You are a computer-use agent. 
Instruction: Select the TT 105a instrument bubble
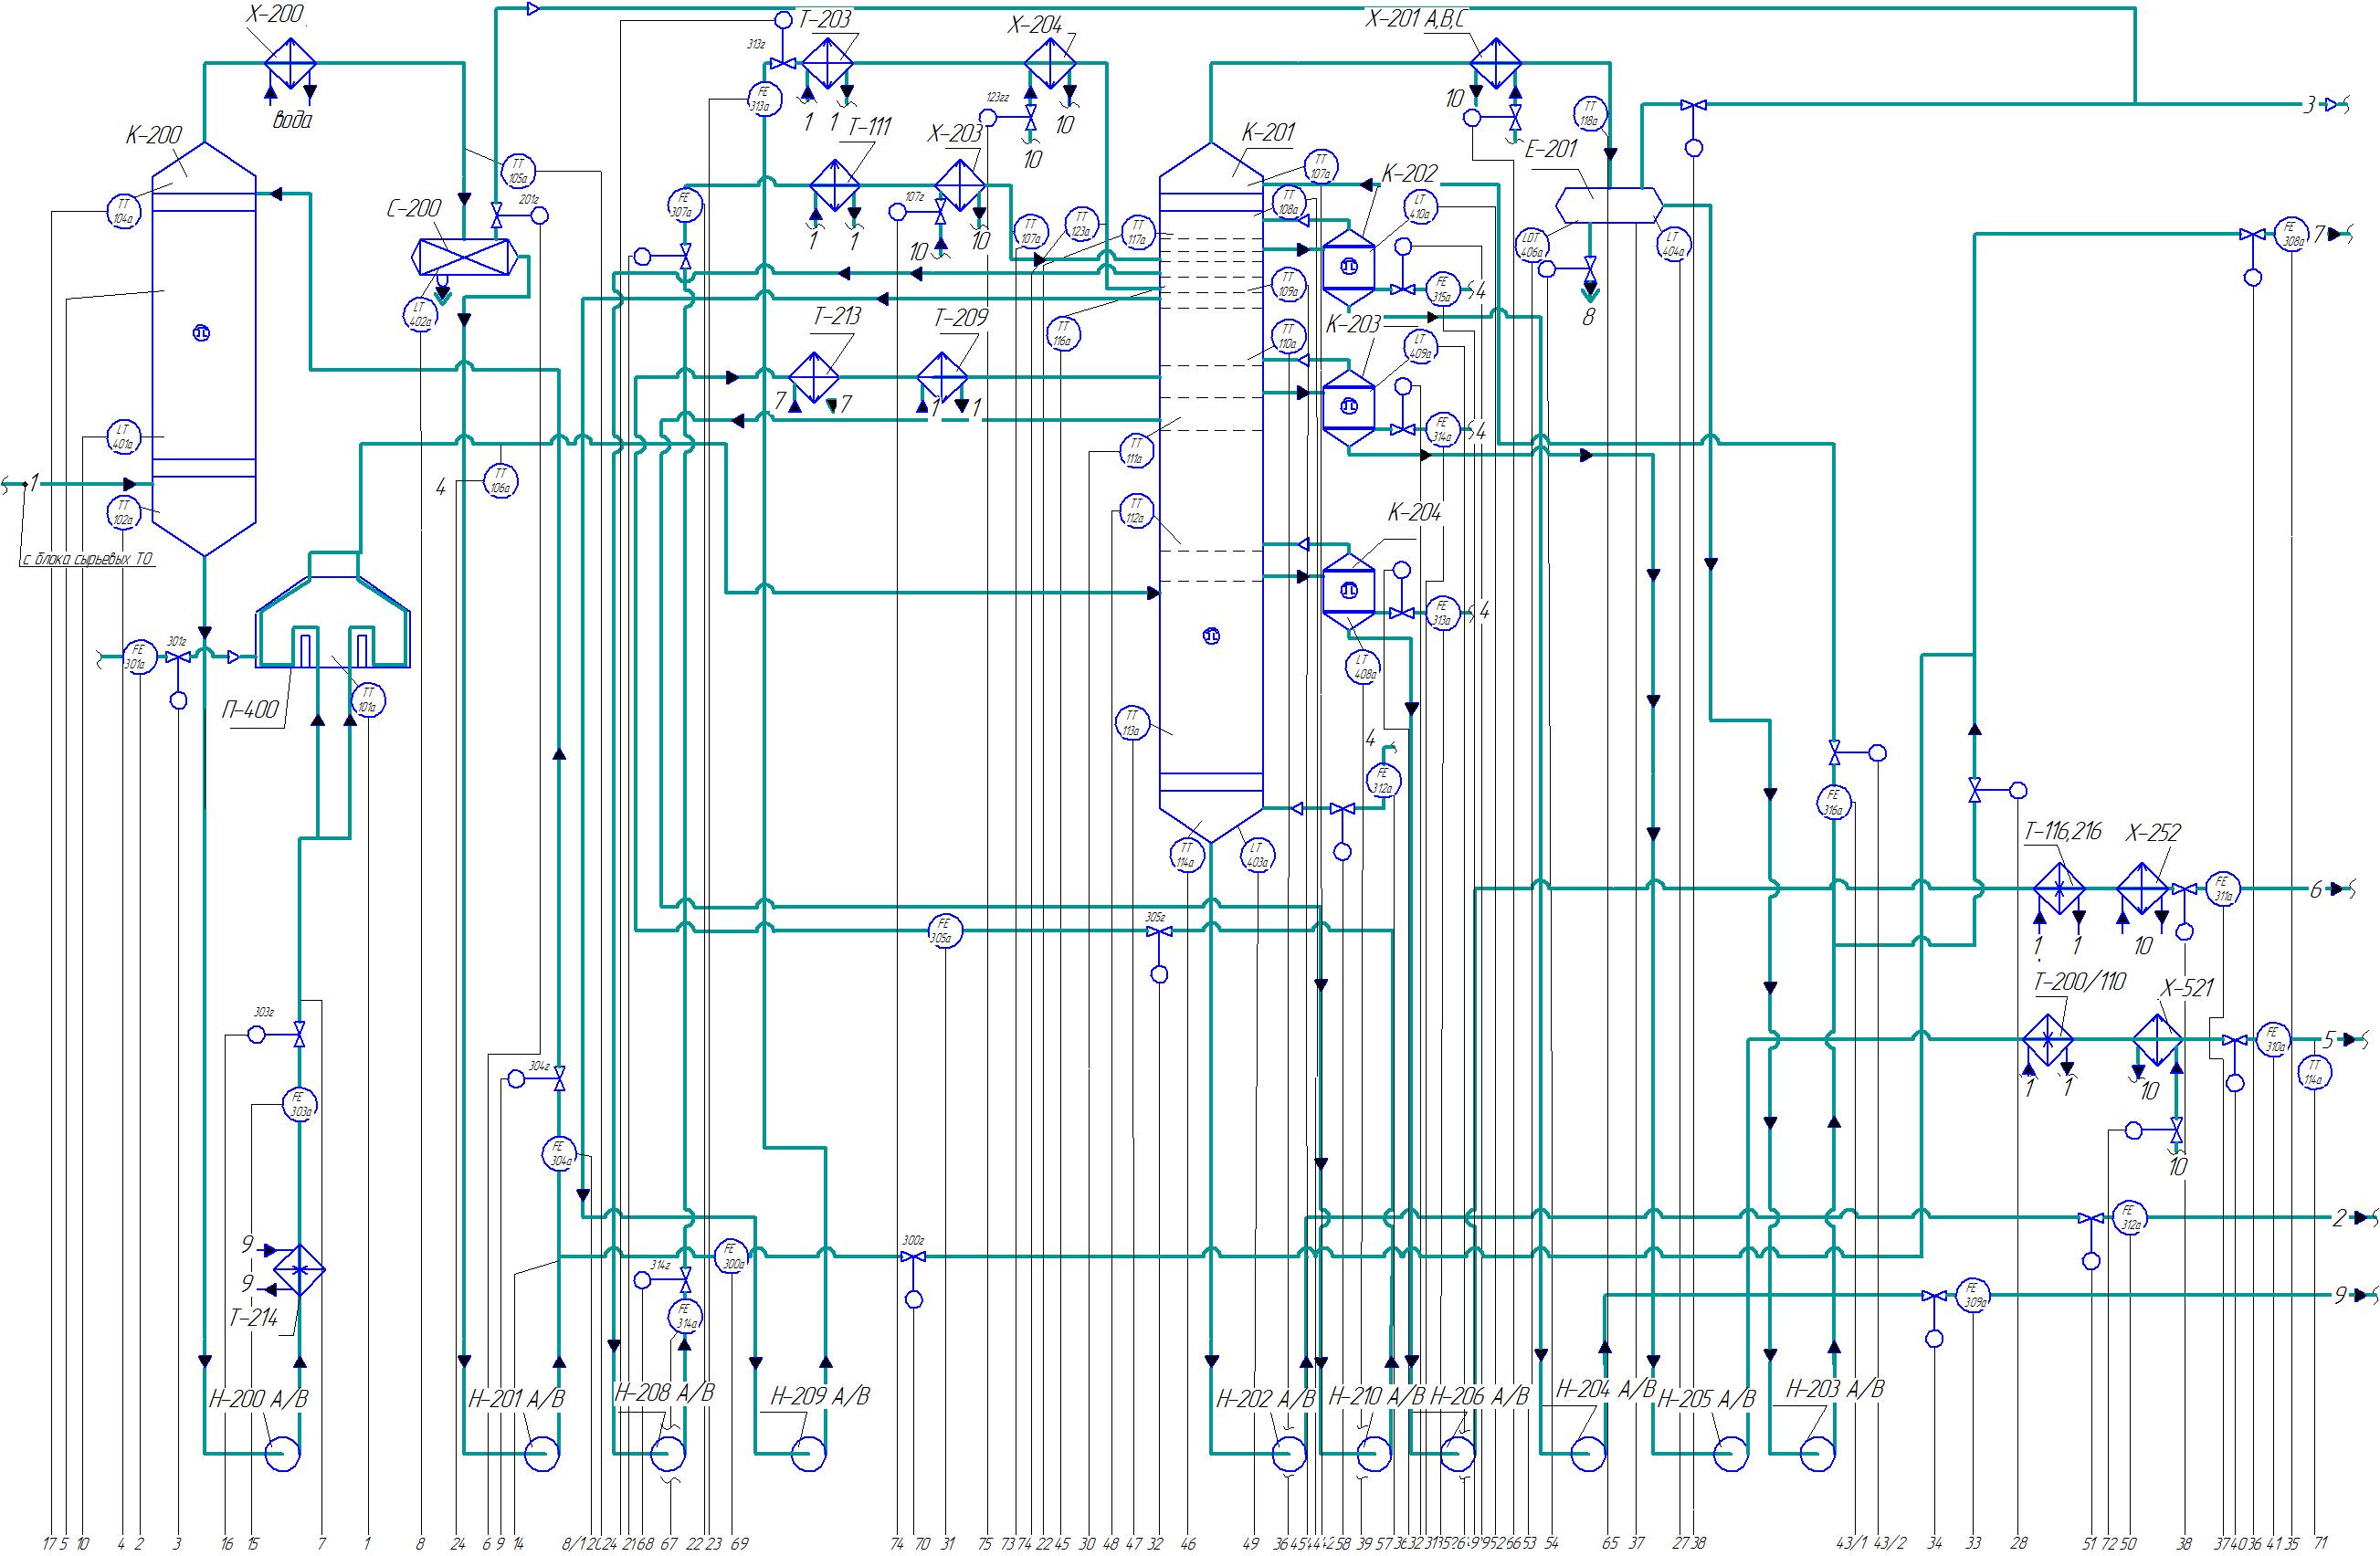(517, 171)
